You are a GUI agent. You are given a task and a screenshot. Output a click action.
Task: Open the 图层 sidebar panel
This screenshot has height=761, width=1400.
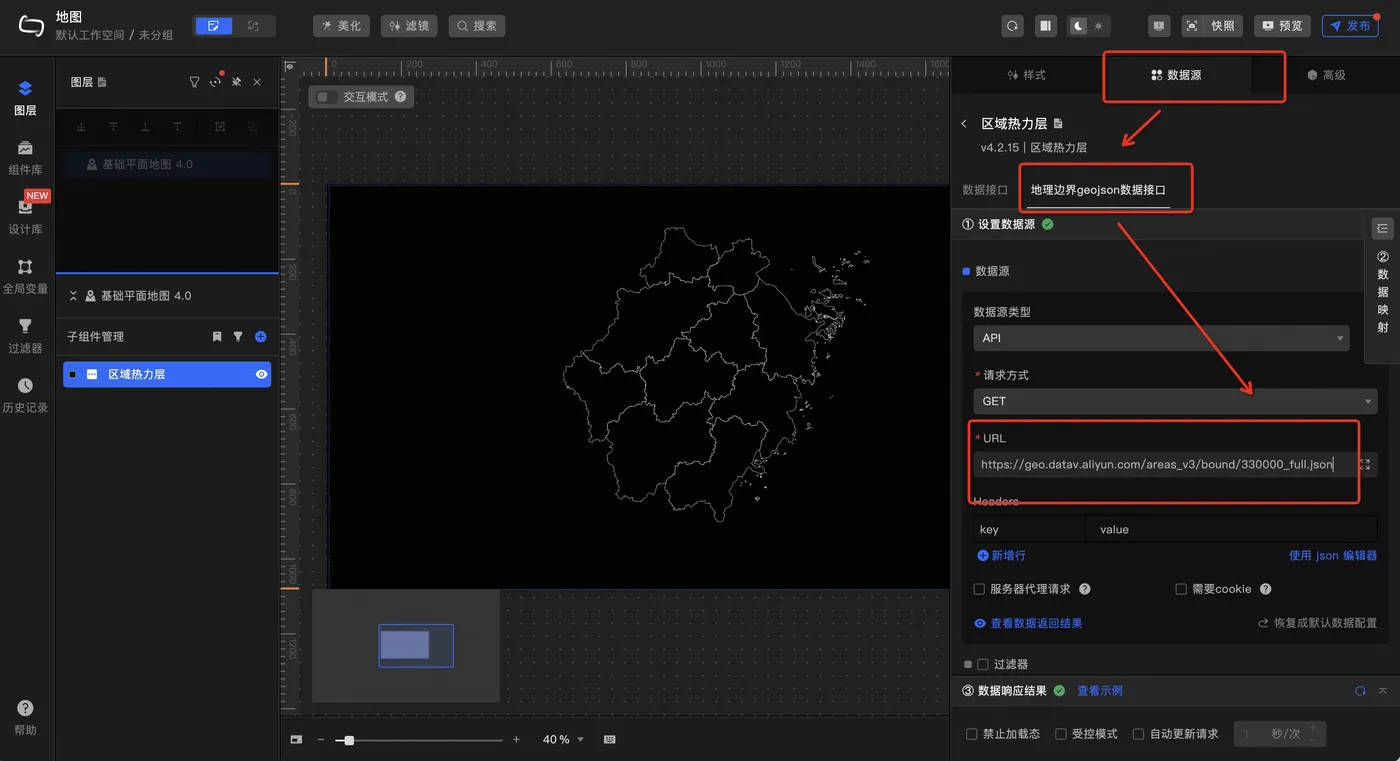click(x=25, y=98)
